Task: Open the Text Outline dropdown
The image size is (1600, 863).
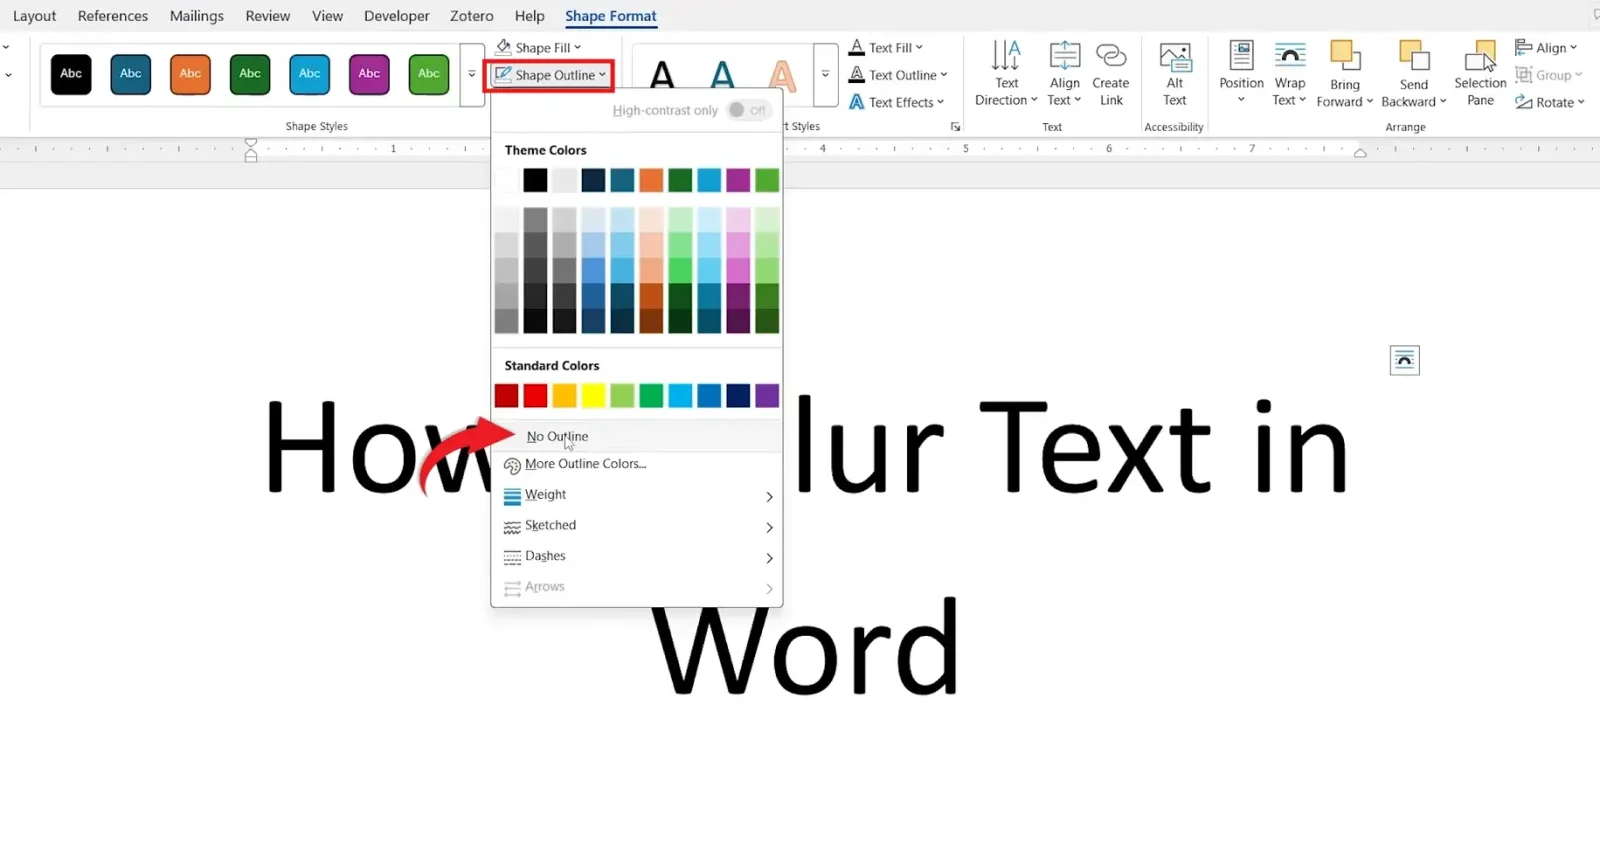Action: [898, 75]
